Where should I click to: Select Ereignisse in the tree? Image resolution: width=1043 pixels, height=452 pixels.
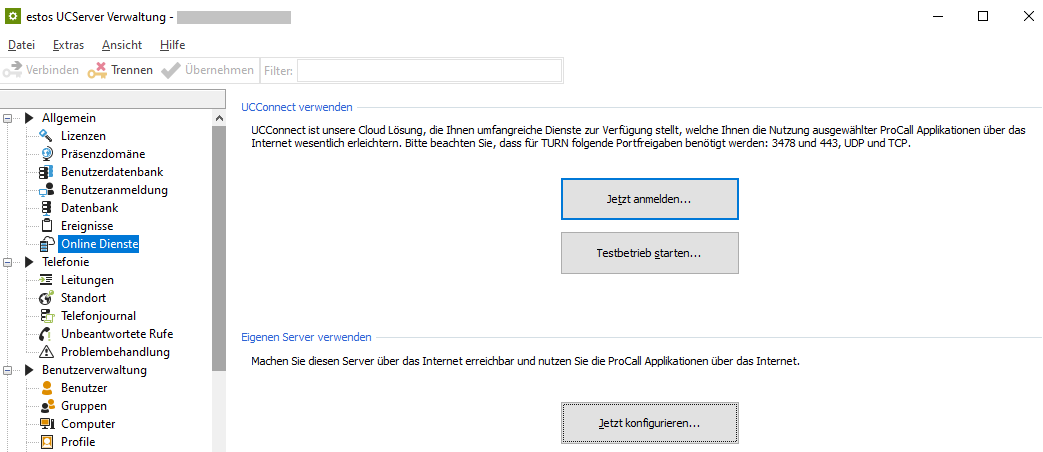(x=87, y=225)
